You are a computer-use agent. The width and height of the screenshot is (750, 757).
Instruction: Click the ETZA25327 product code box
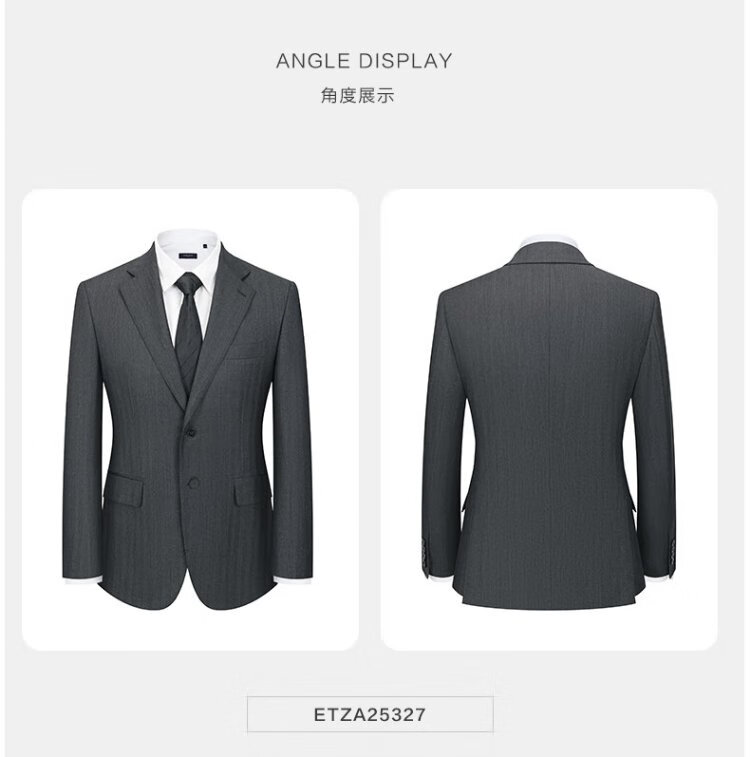pos(370,714)
